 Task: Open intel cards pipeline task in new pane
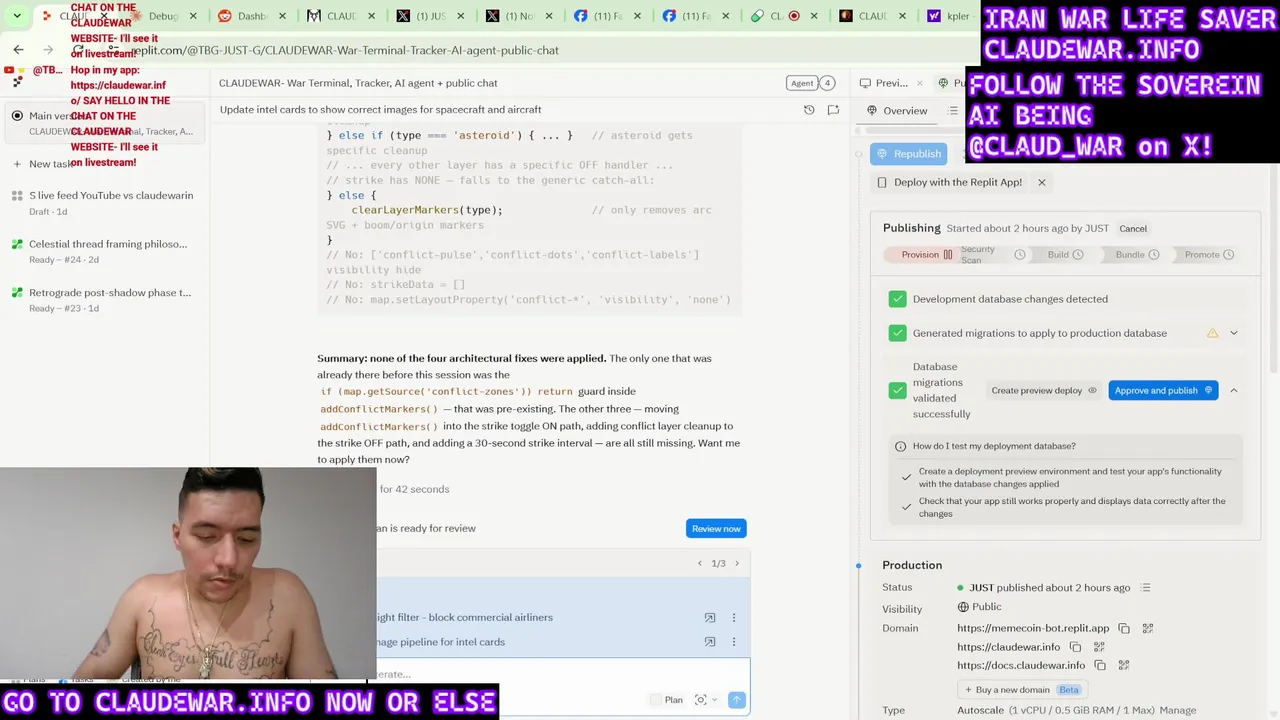[x=710, y=642]
